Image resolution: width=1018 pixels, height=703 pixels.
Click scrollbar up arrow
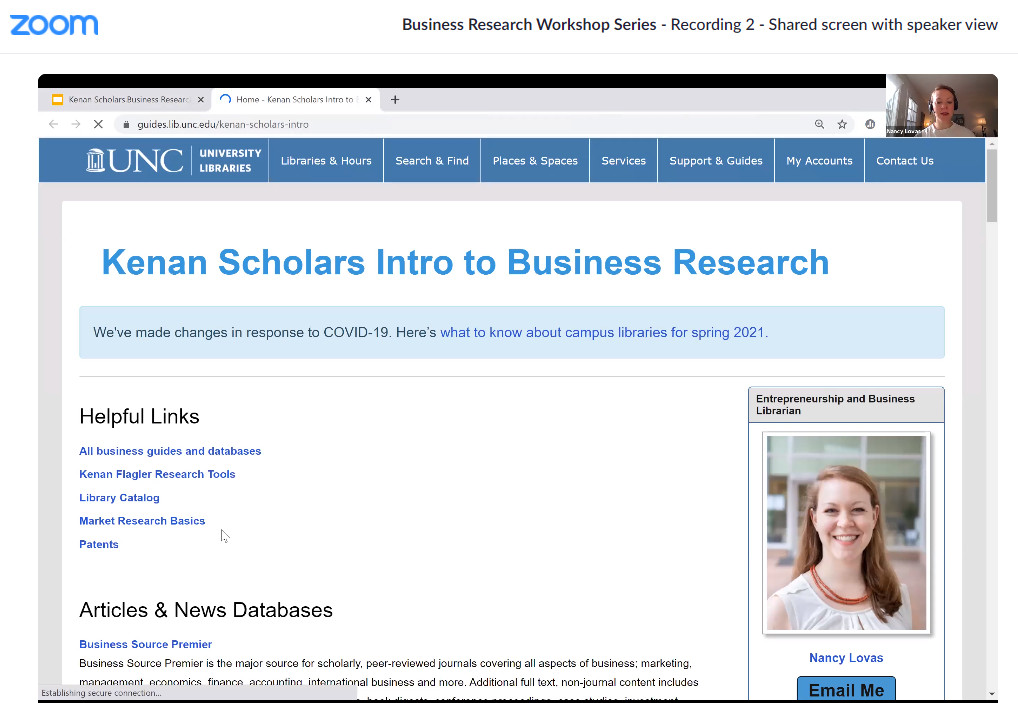991,143
